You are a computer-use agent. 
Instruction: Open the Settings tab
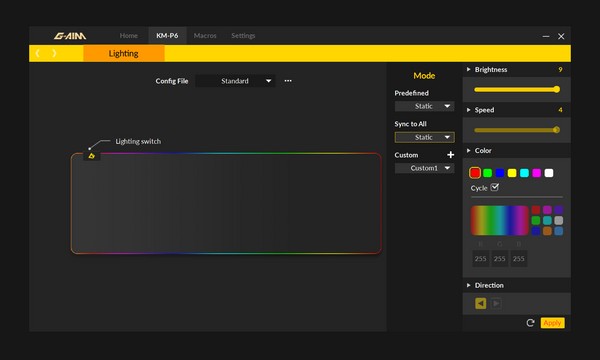[x=243, y=36]
